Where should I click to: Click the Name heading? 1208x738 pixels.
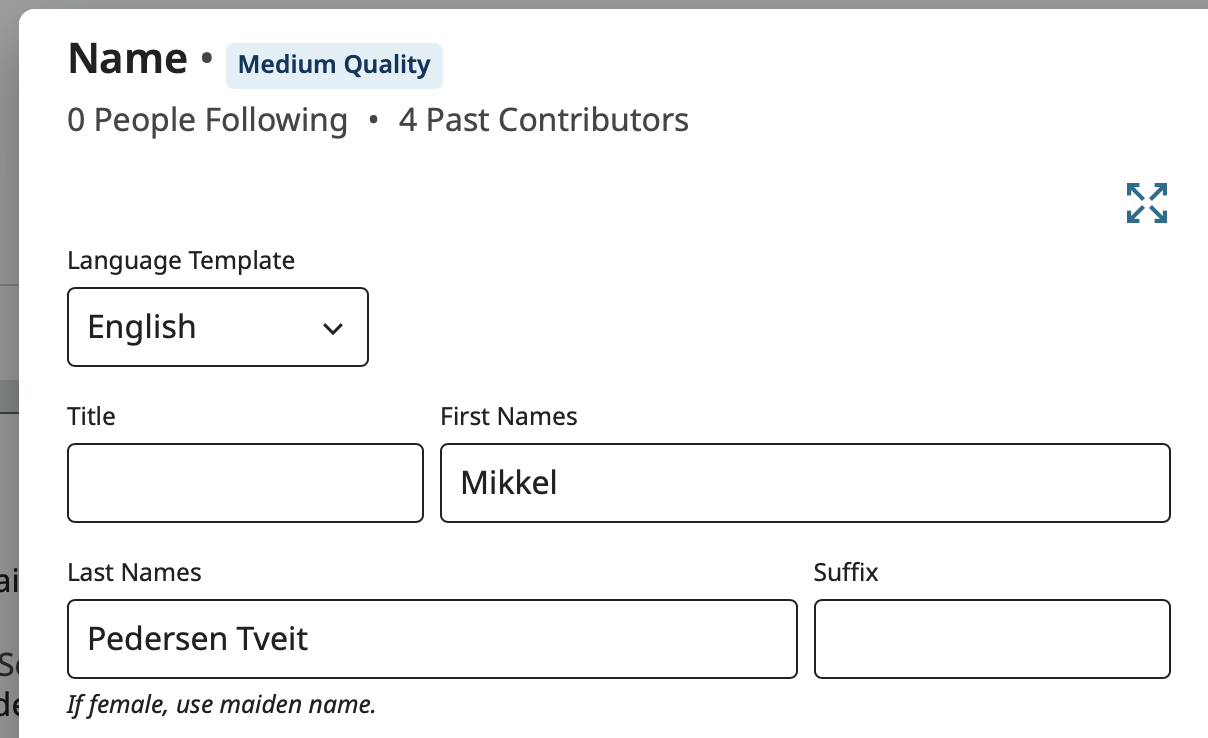[127, 59]
